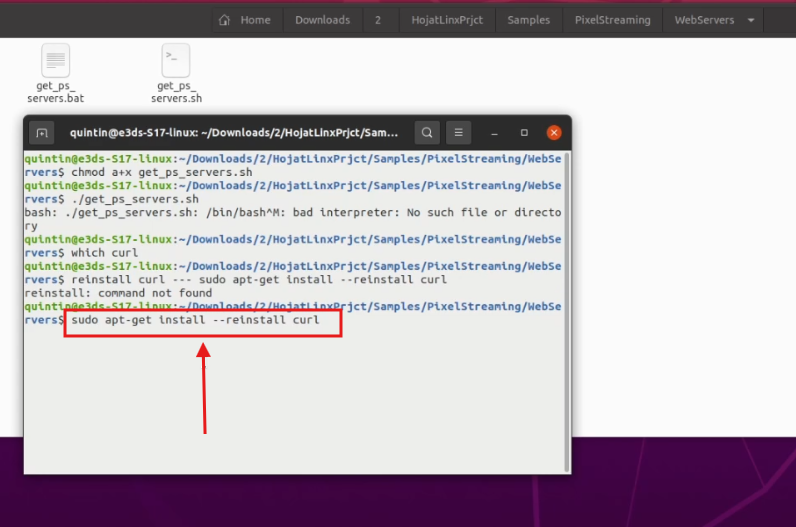Select the get_ps_servers.bat file icon
The image size is (796, 527).
pyautogui.click(x=56, y=61)
